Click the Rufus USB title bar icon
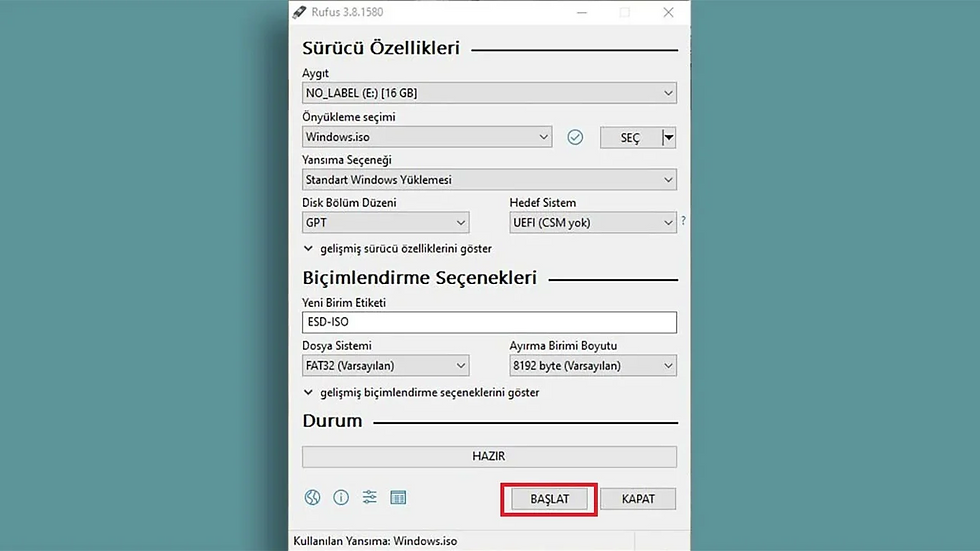 [299, 12]
